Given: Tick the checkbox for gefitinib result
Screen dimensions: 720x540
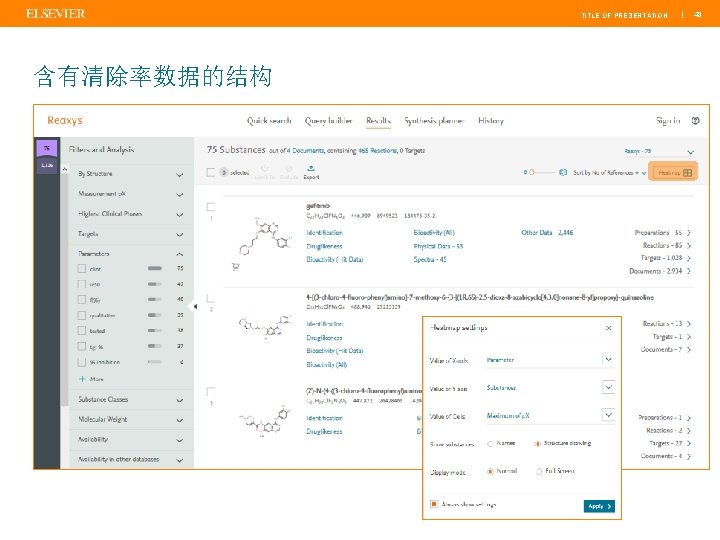Looking at the screenshot, I should [x=211, y=207].
